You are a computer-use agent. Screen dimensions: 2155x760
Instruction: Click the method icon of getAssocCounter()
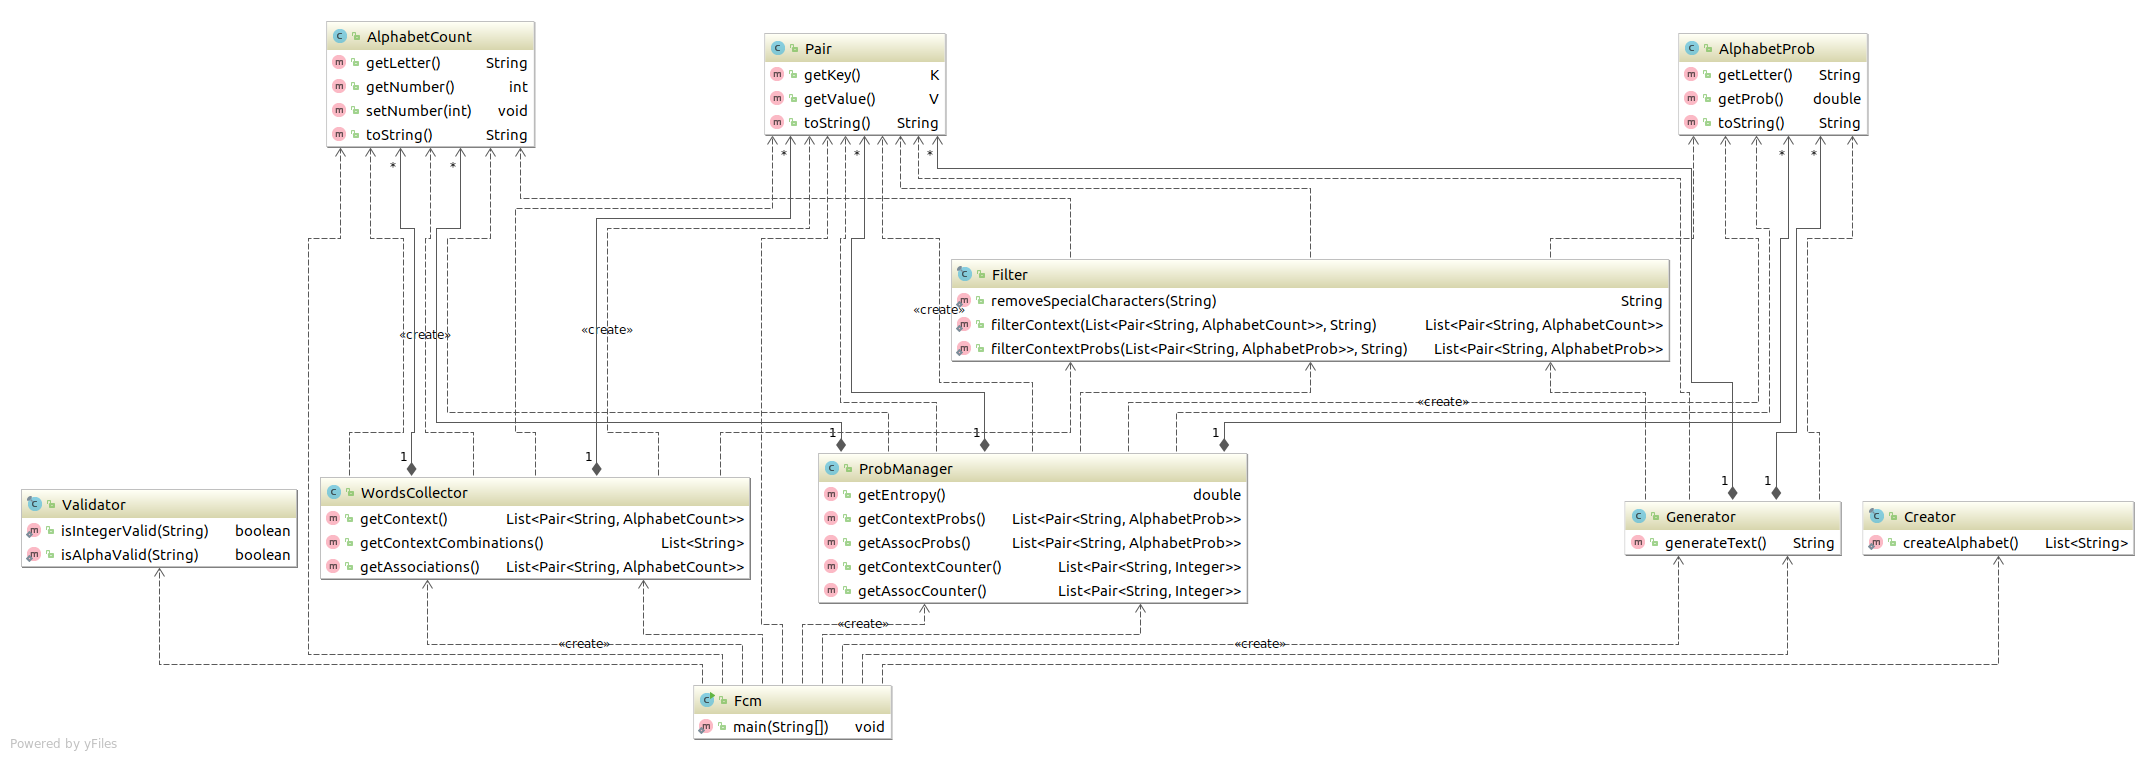pos(831,590)
